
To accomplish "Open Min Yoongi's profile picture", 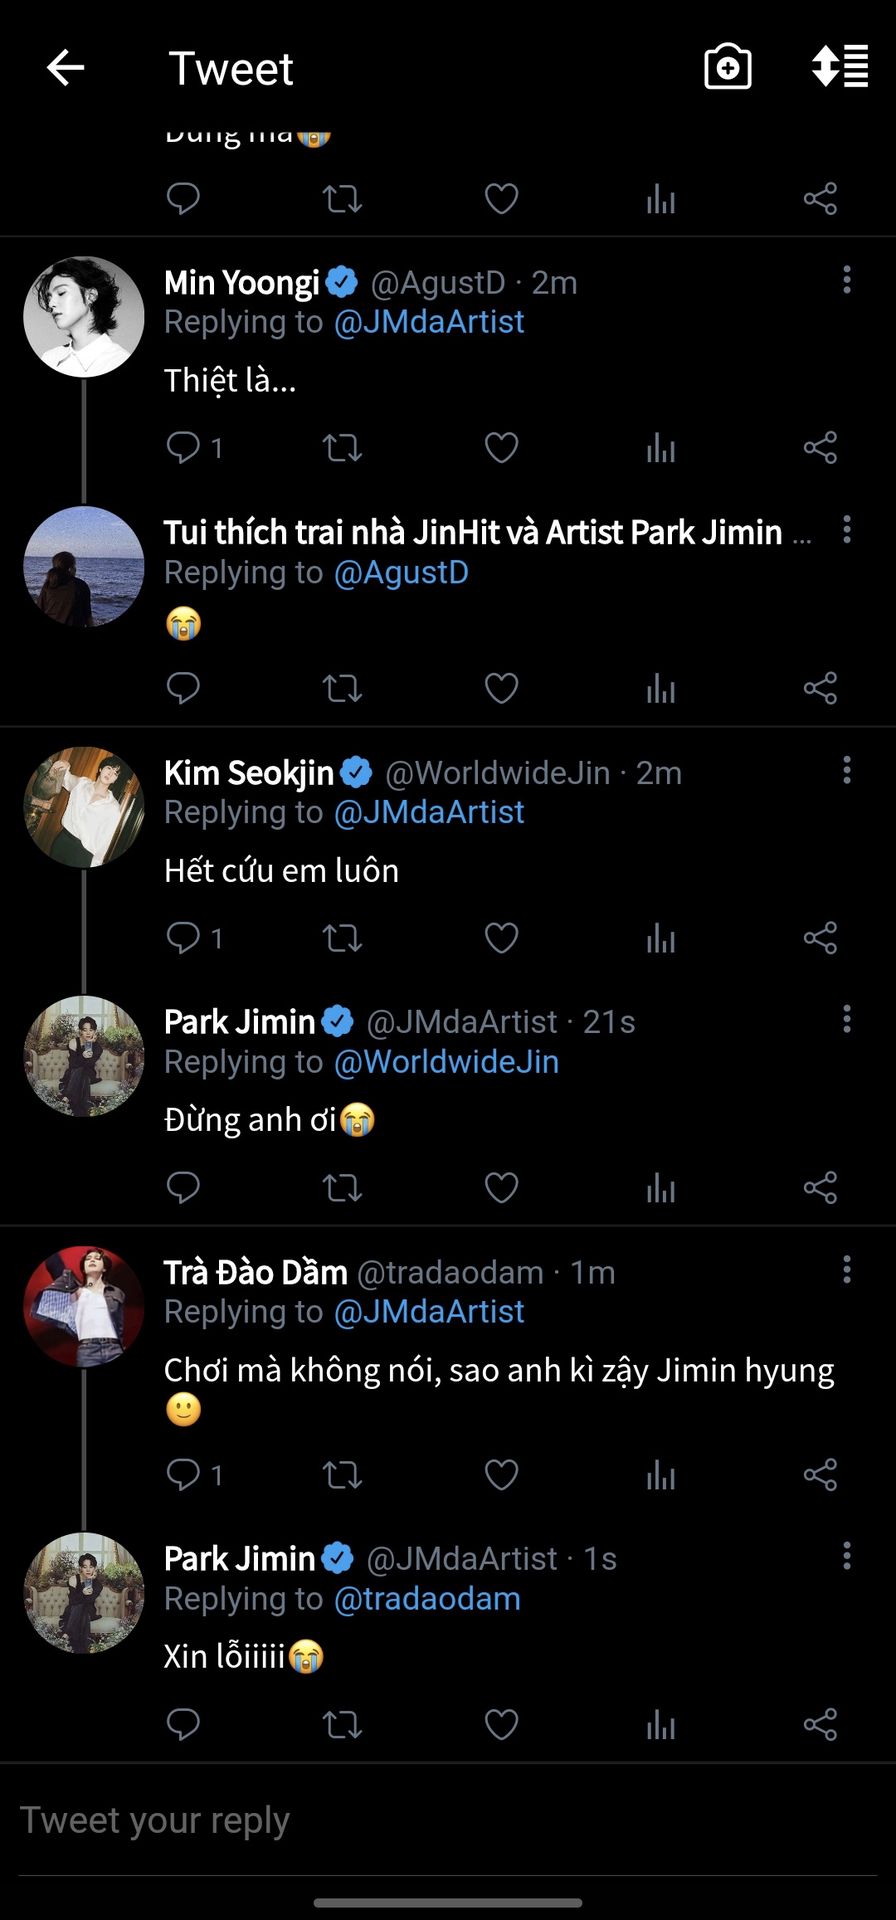I will tap(84, 317).
